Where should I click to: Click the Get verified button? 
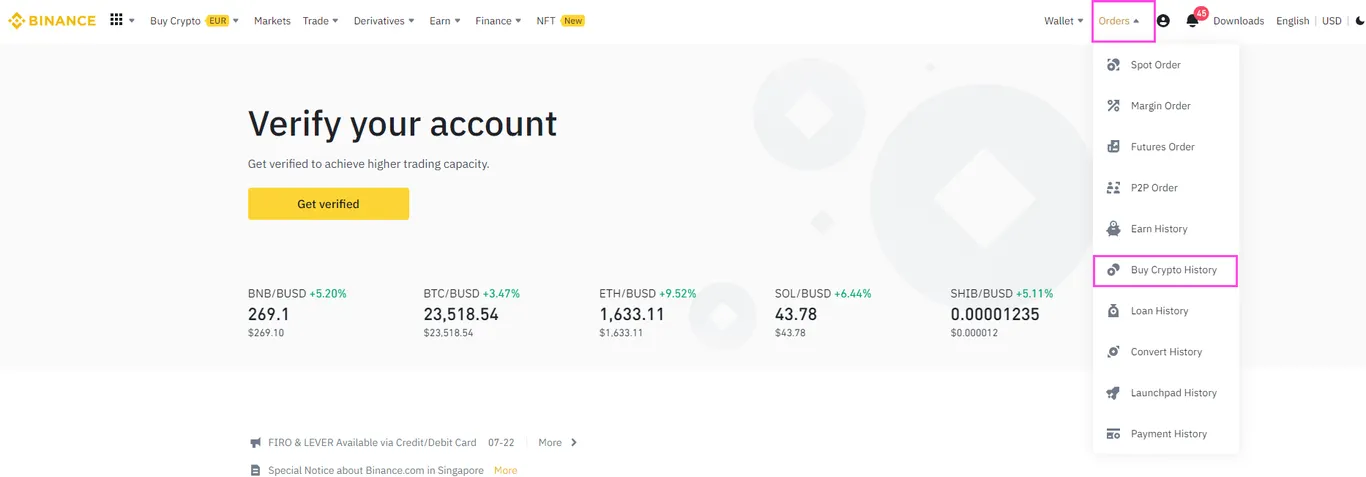coord(328,204)
